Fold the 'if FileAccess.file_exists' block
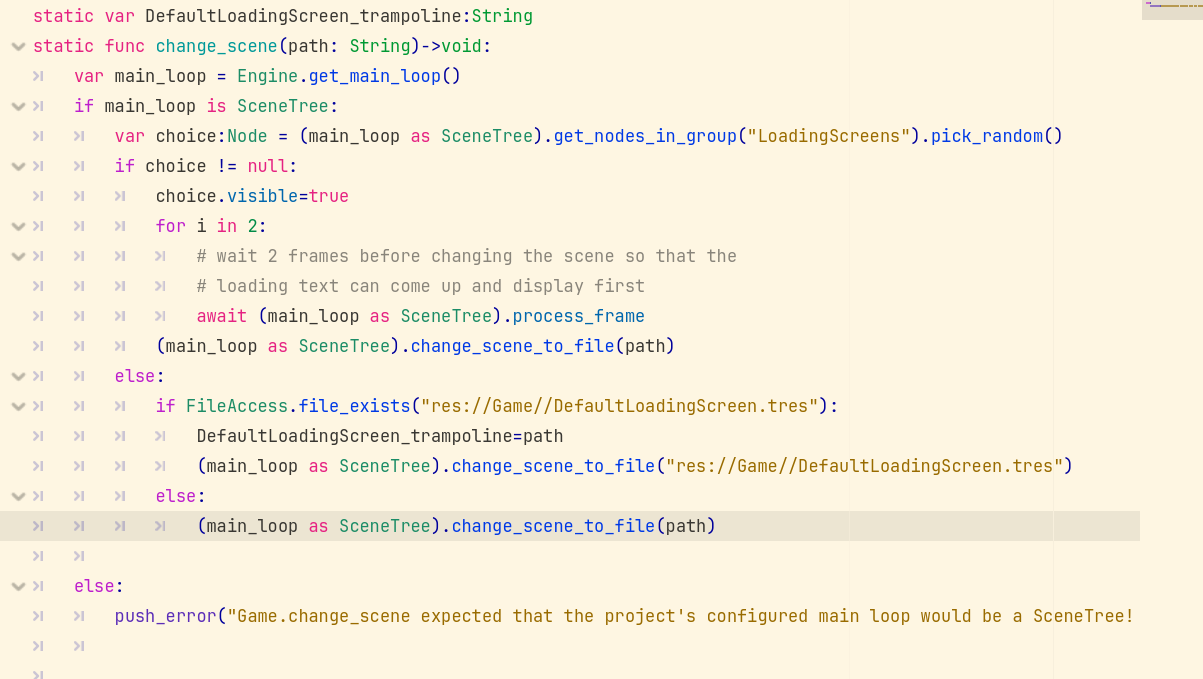Image resolution: width=1203 pixels, height=679 pixels. point(18,406)
